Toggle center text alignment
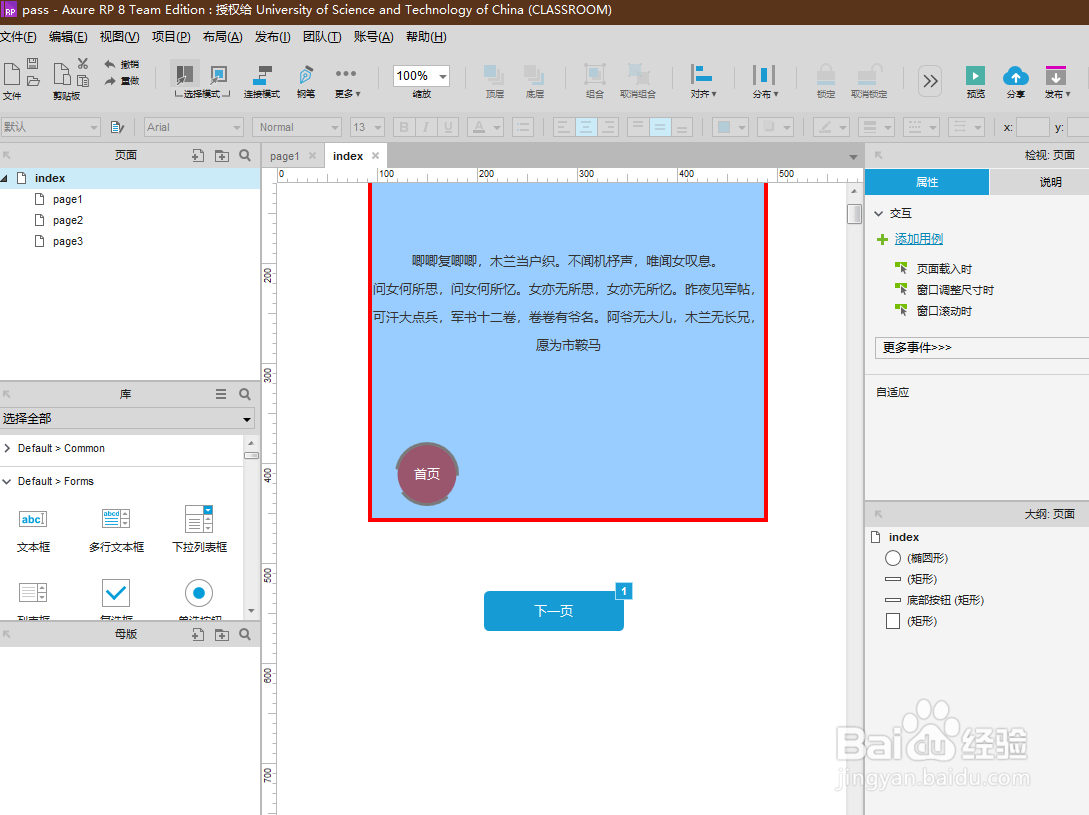This screenshot has width=1089, height=815. pyautogui.click(x=585, y=127)
